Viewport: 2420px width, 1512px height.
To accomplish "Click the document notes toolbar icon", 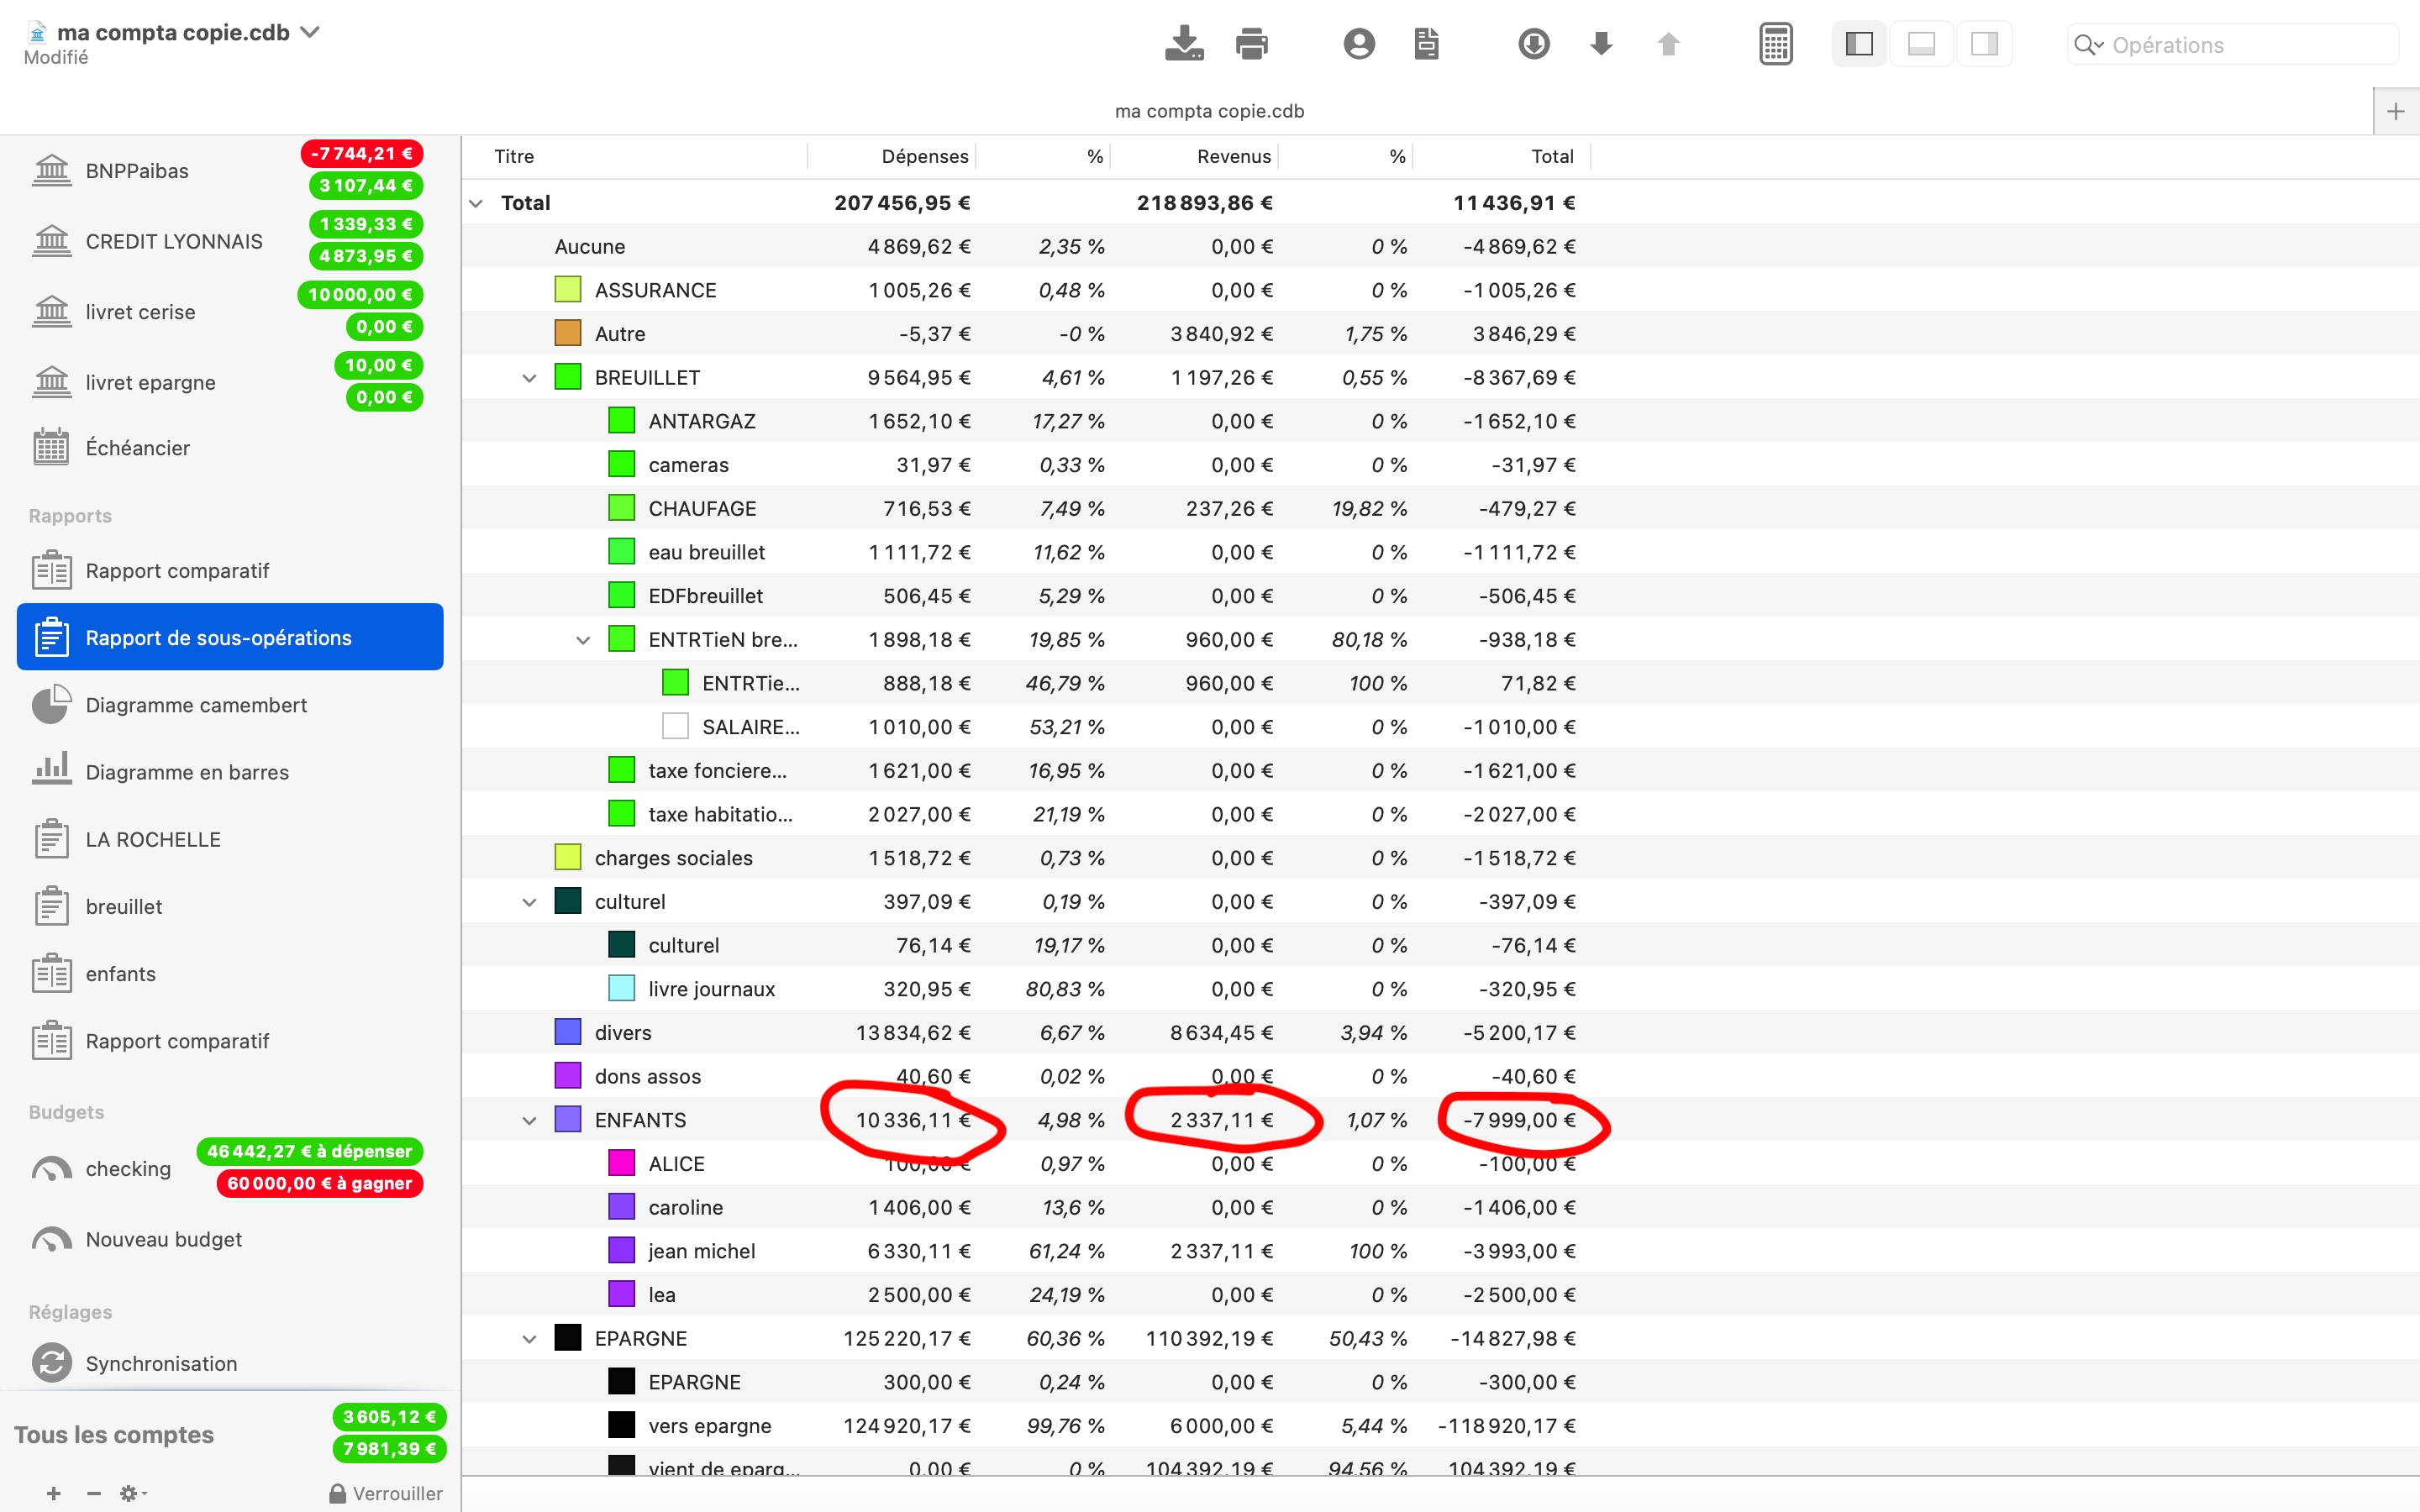I will click(1426, 44).
